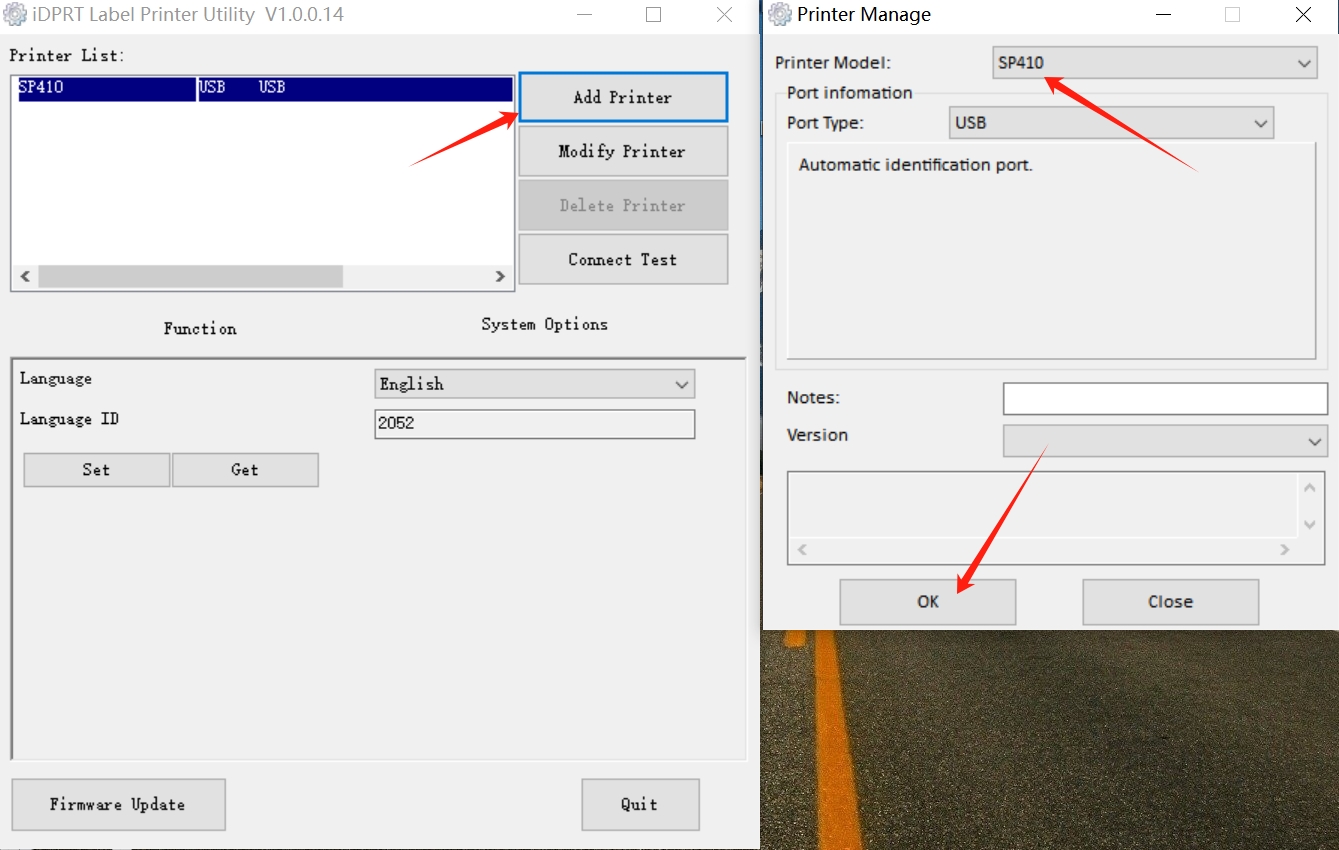Open the Port Type dropdown
Viewport: 1339px width, 850px height.
1110,123
